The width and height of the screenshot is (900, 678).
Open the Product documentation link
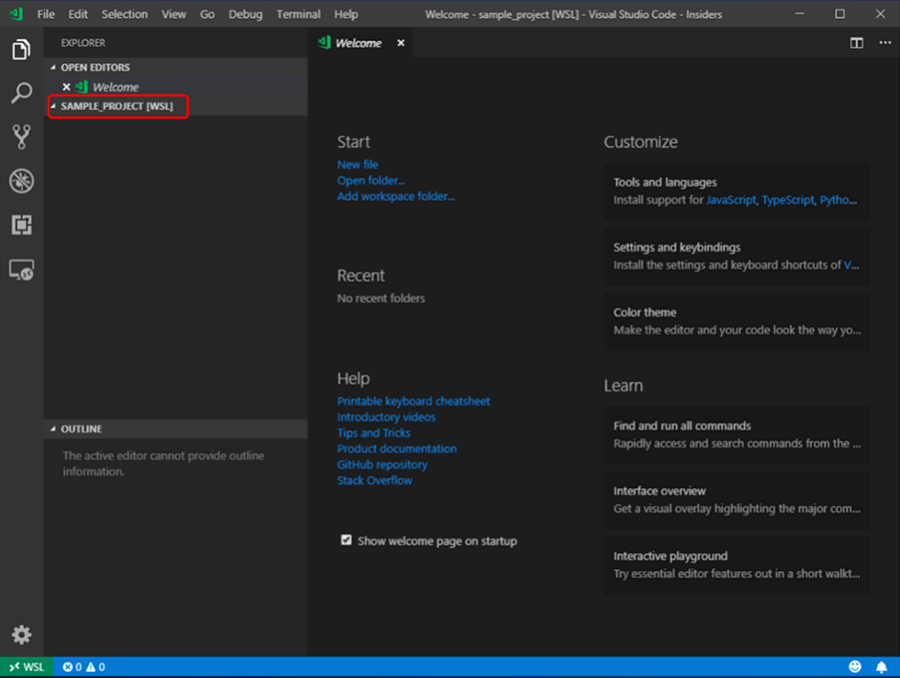coord(397,449)
